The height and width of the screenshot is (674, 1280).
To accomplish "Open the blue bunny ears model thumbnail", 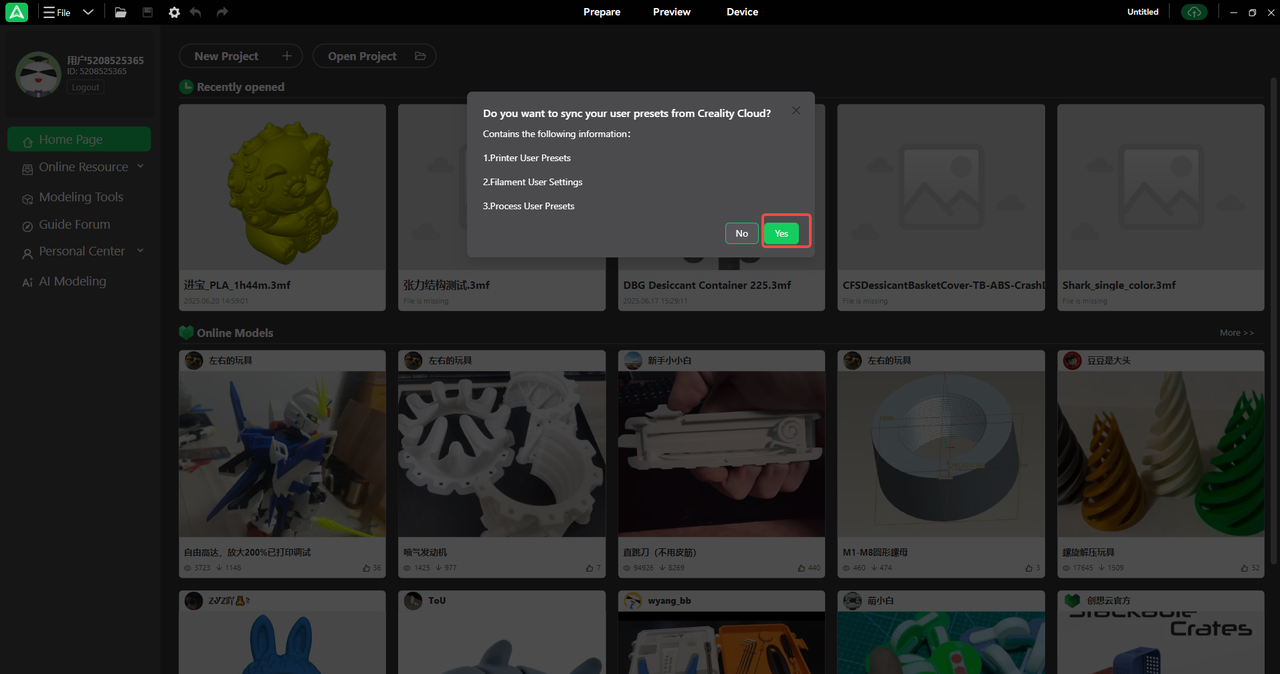I will coord(282,643).
